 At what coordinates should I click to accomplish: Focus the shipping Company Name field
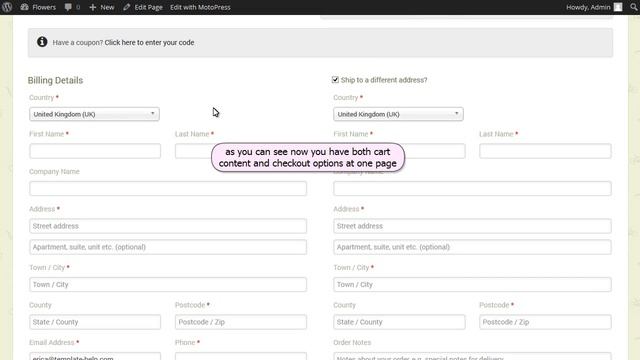coord(472,189)
